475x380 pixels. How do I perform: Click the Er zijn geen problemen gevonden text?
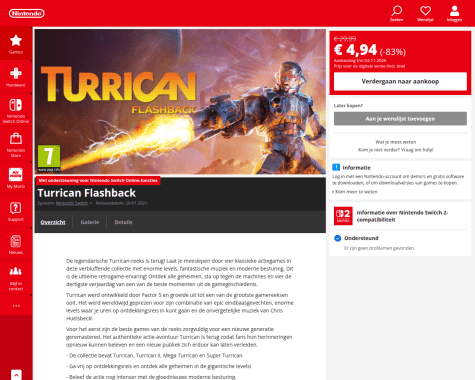[380, 248]
